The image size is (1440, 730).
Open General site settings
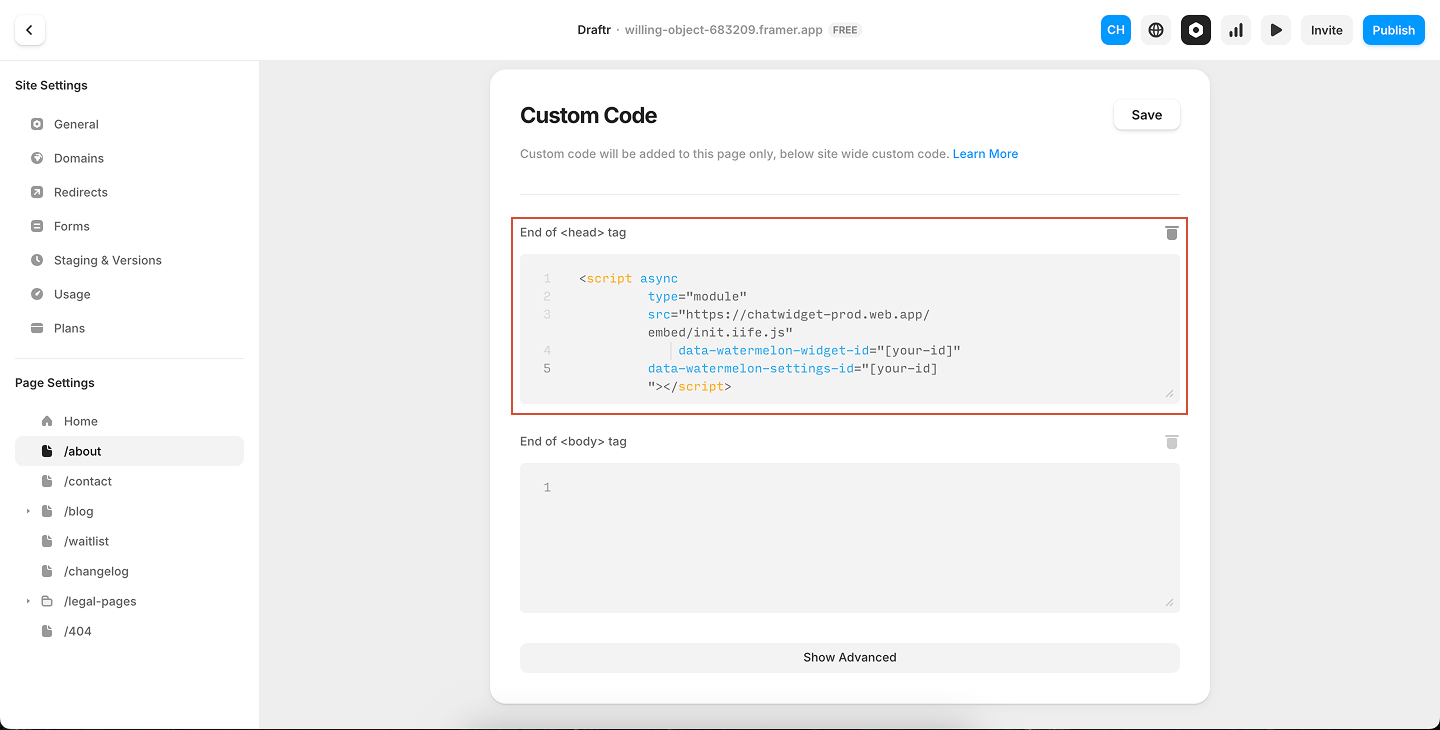coord(129,124)
